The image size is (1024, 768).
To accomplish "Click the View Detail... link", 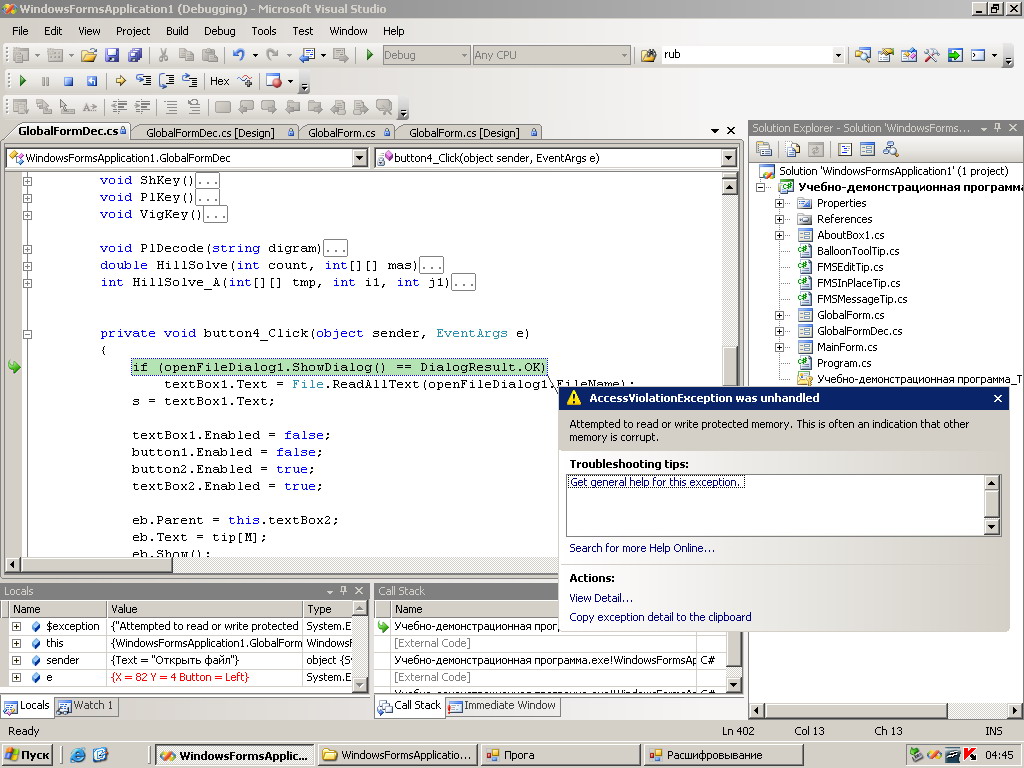I will 601,598.
